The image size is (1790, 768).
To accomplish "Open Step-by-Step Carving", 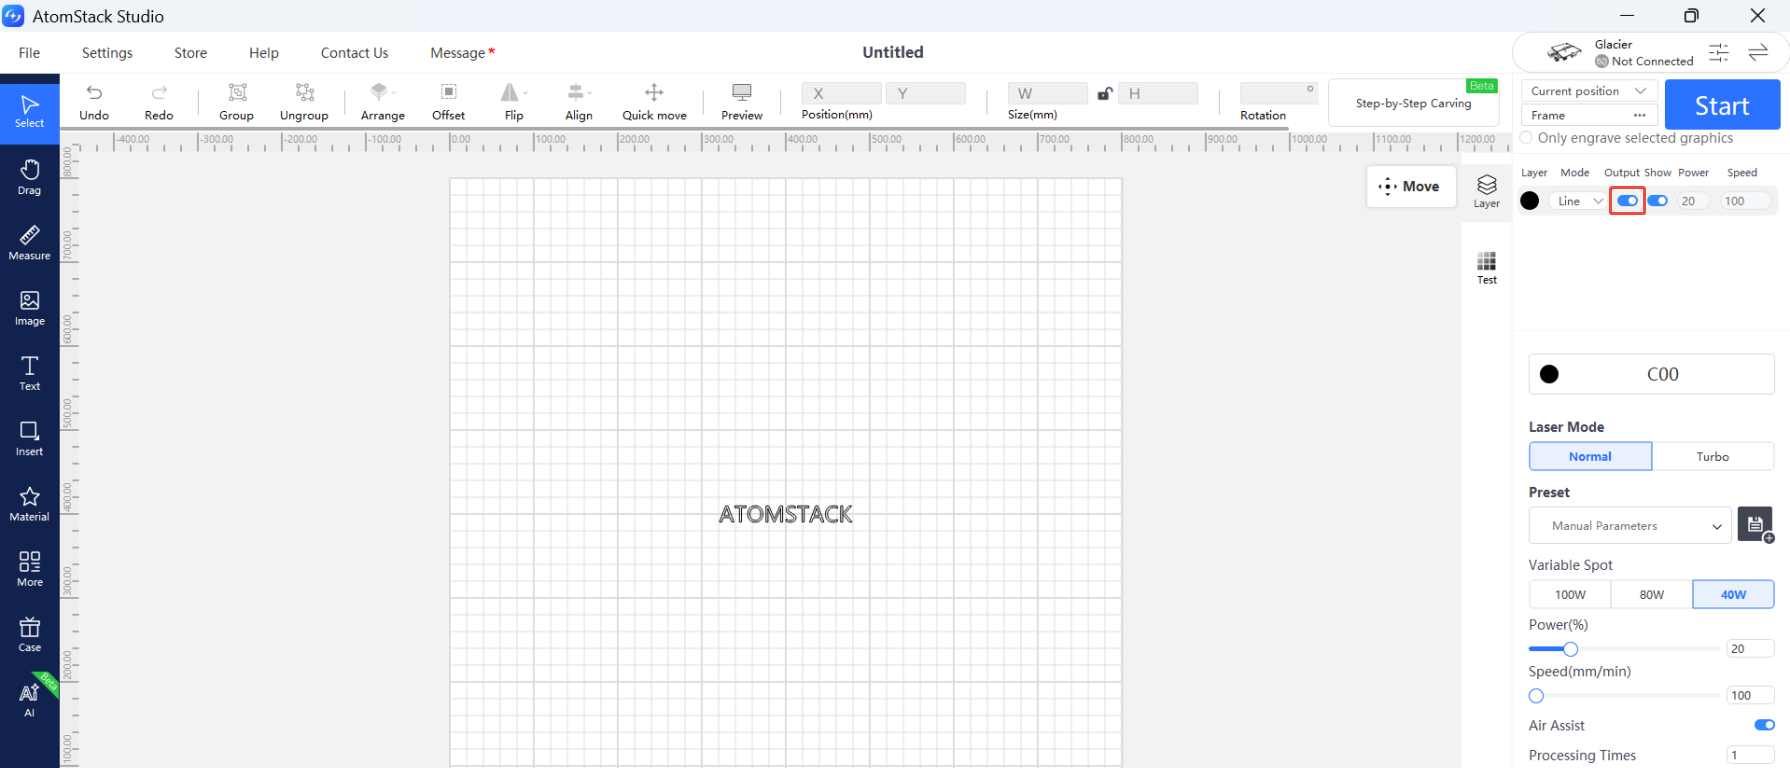I will click(1413, 103).
